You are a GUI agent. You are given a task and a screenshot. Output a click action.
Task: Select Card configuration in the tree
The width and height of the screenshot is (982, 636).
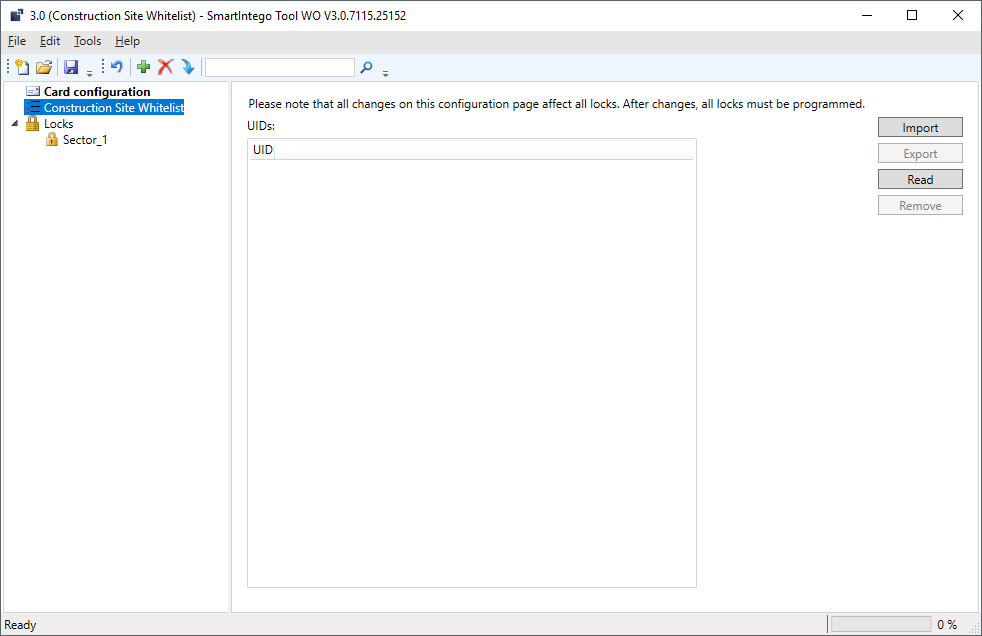click(96, 92)
